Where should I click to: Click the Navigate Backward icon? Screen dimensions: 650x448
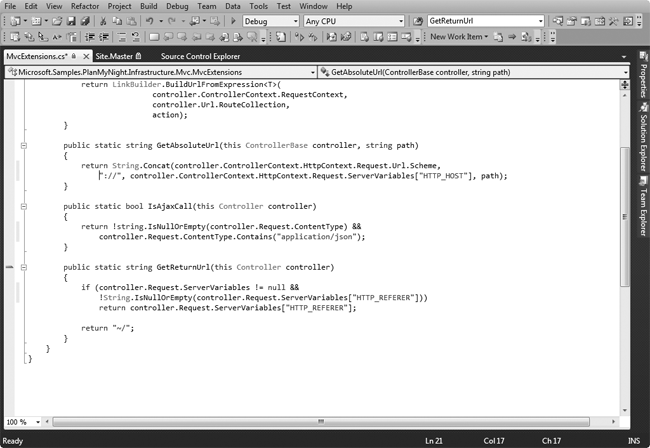[x=195, y=21]
